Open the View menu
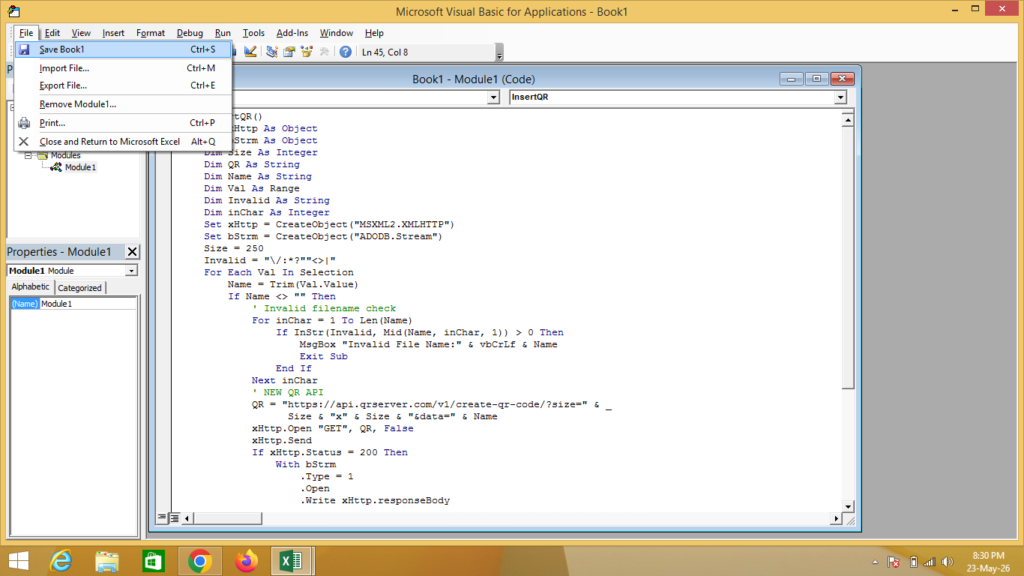Image resolution: width=1024 pixels, height=576 pixels. 81,33
